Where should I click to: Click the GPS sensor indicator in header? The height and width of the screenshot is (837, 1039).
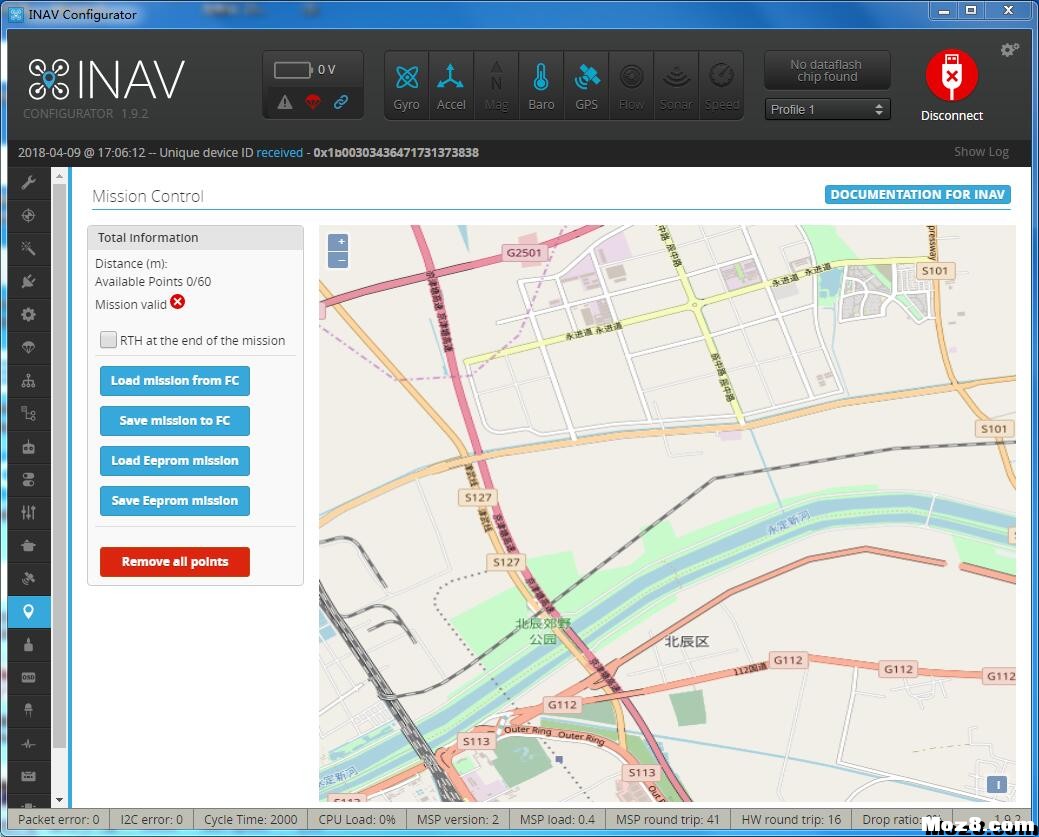(x=586, y=86)
